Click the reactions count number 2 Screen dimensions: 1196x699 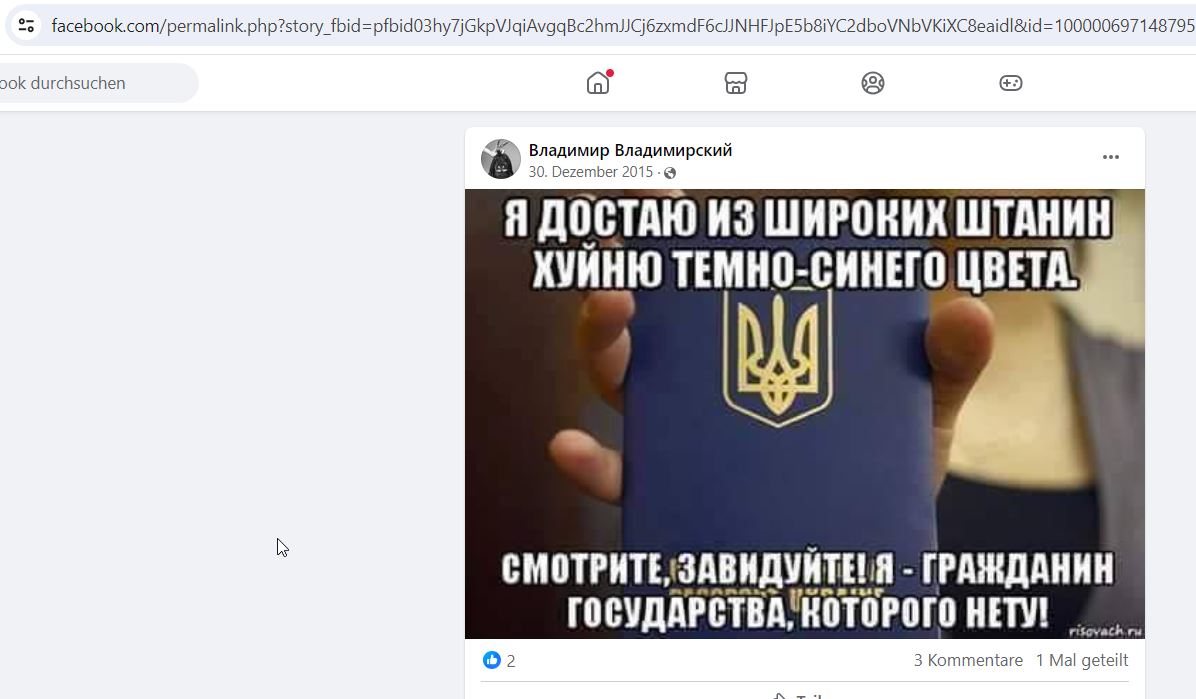pos(511,661)
